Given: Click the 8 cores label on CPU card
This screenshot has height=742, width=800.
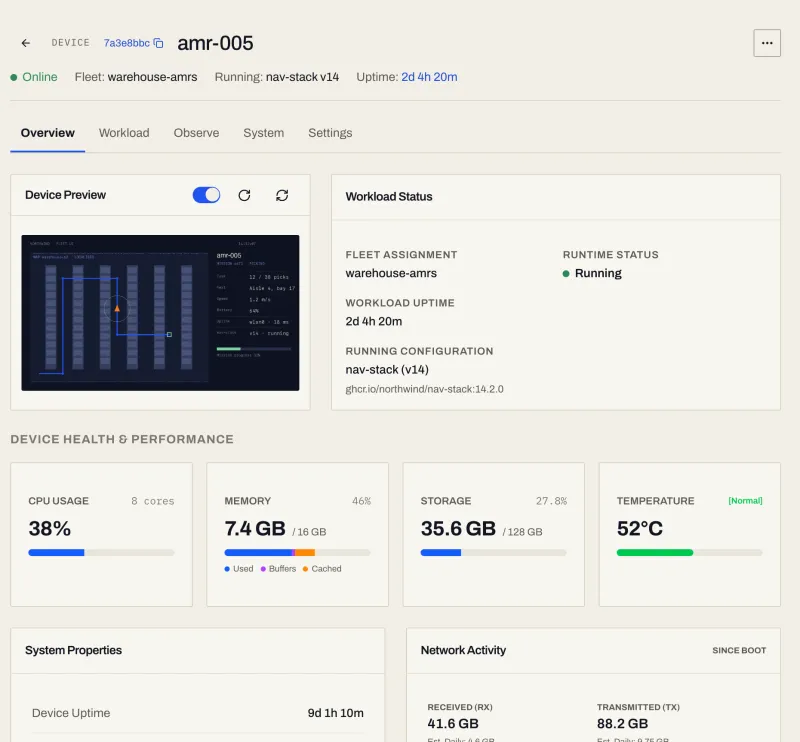Looking at the screenshot, I should tap(153, 501).
